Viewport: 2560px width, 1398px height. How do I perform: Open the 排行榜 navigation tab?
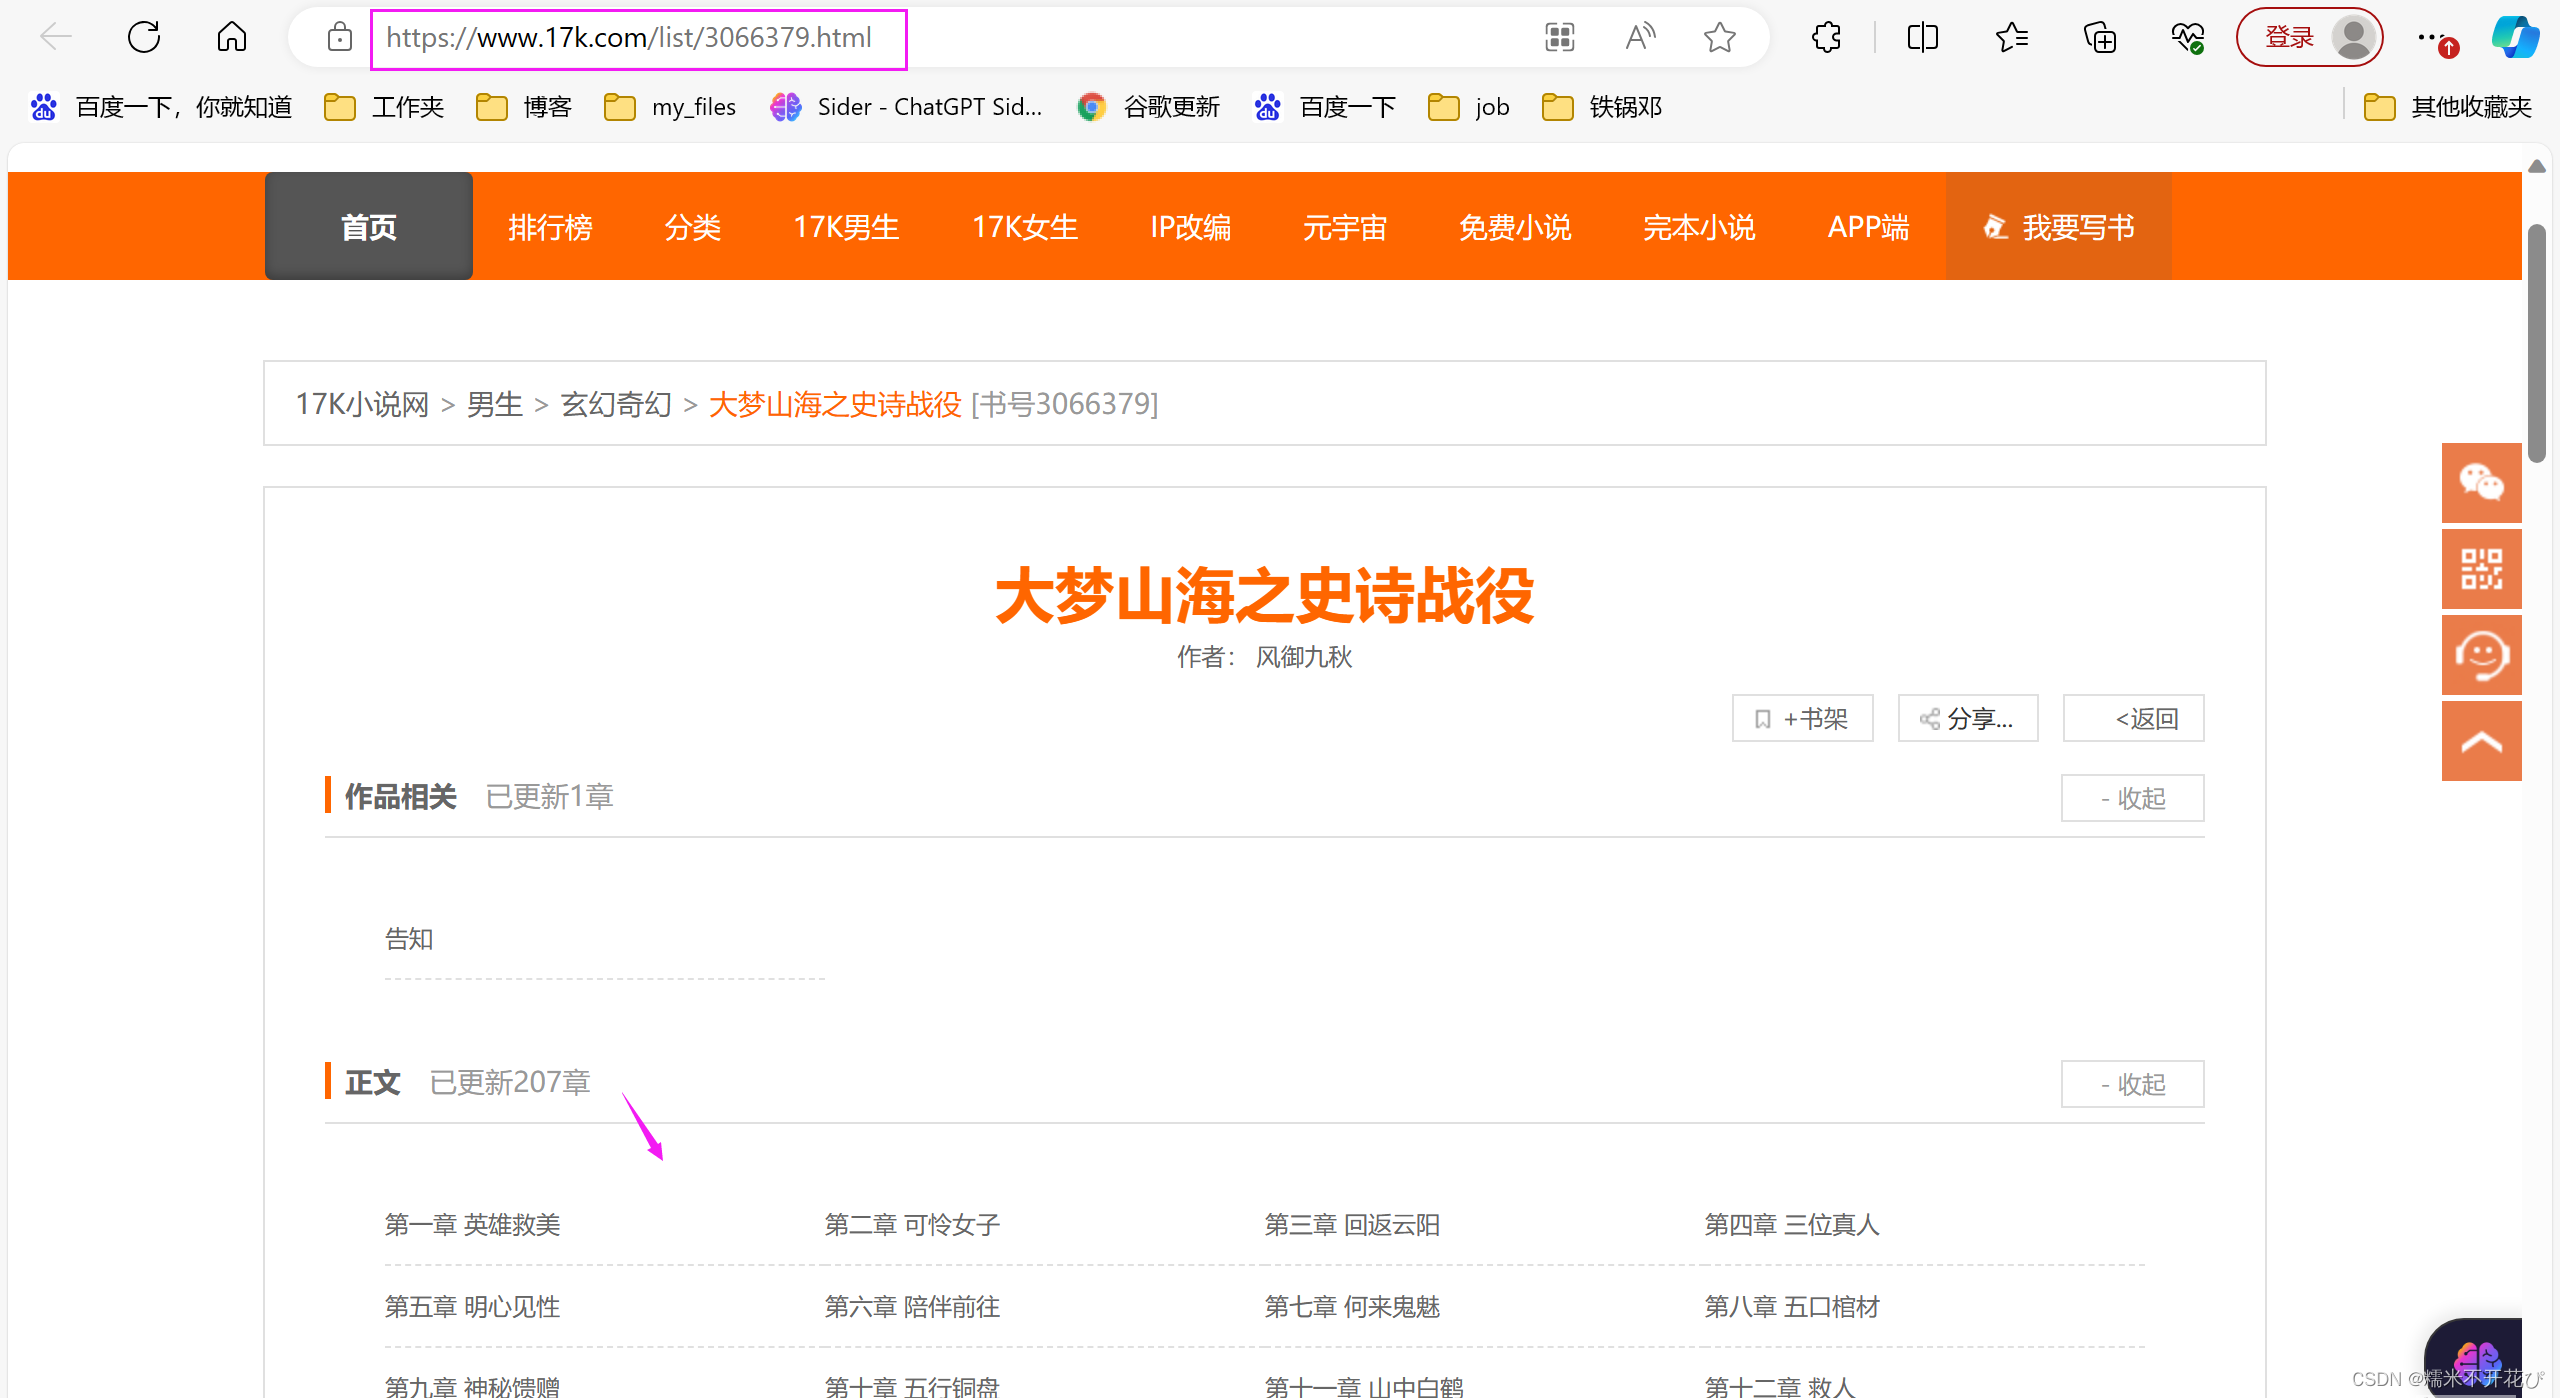pos(550,227)
